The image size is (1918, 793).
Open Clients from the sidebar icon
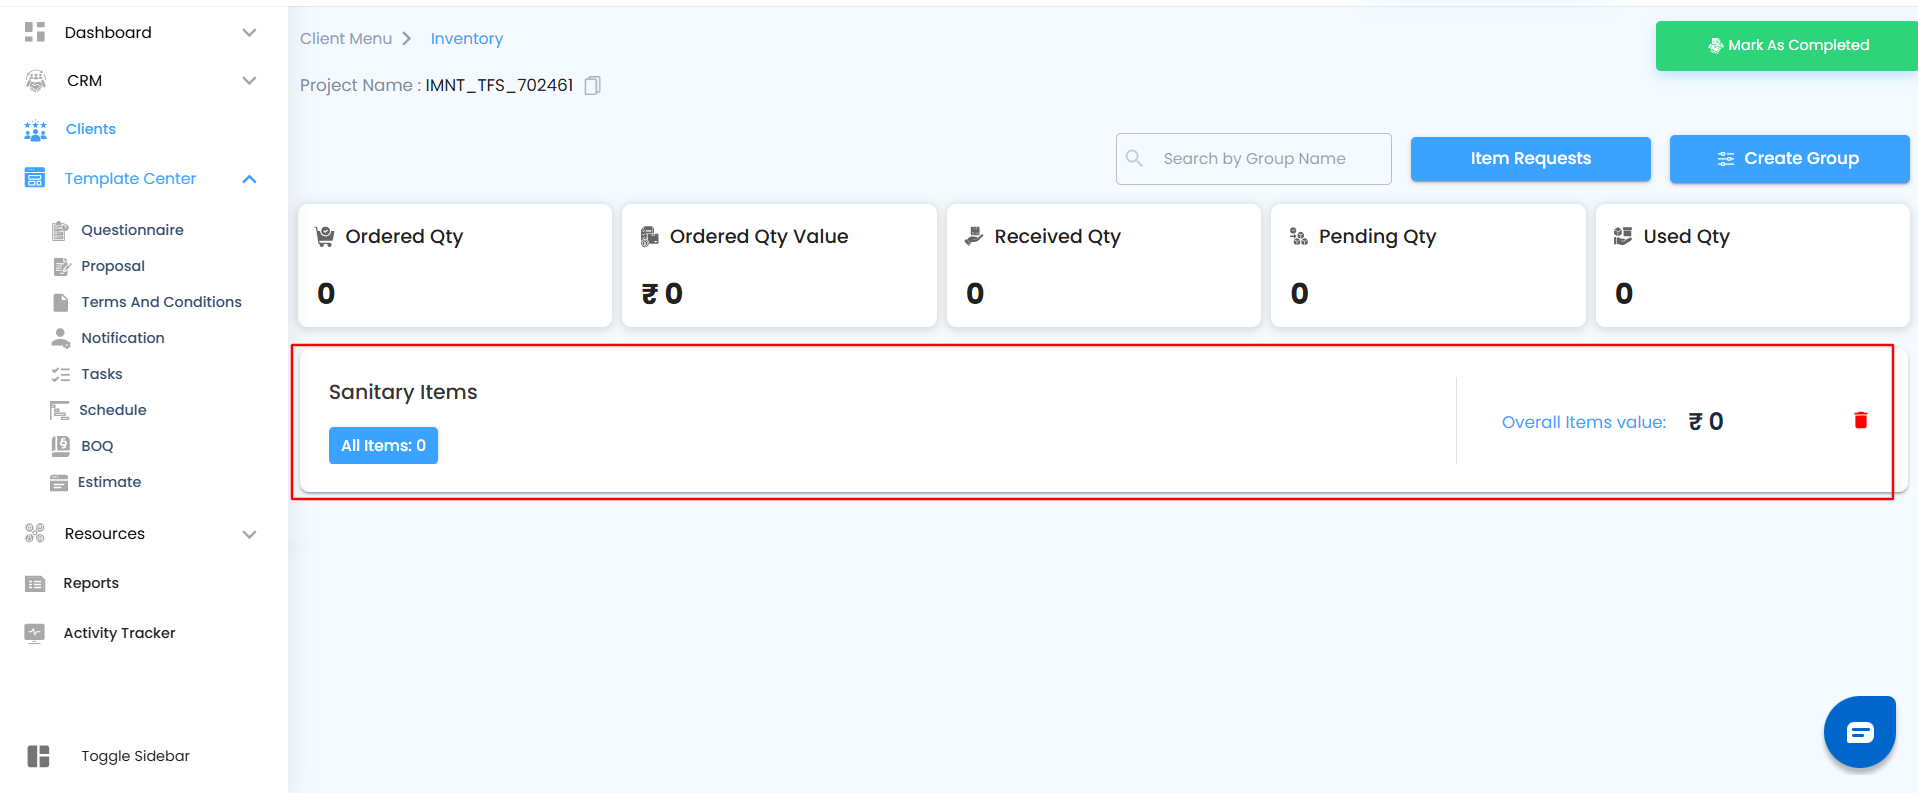[36, 130]
